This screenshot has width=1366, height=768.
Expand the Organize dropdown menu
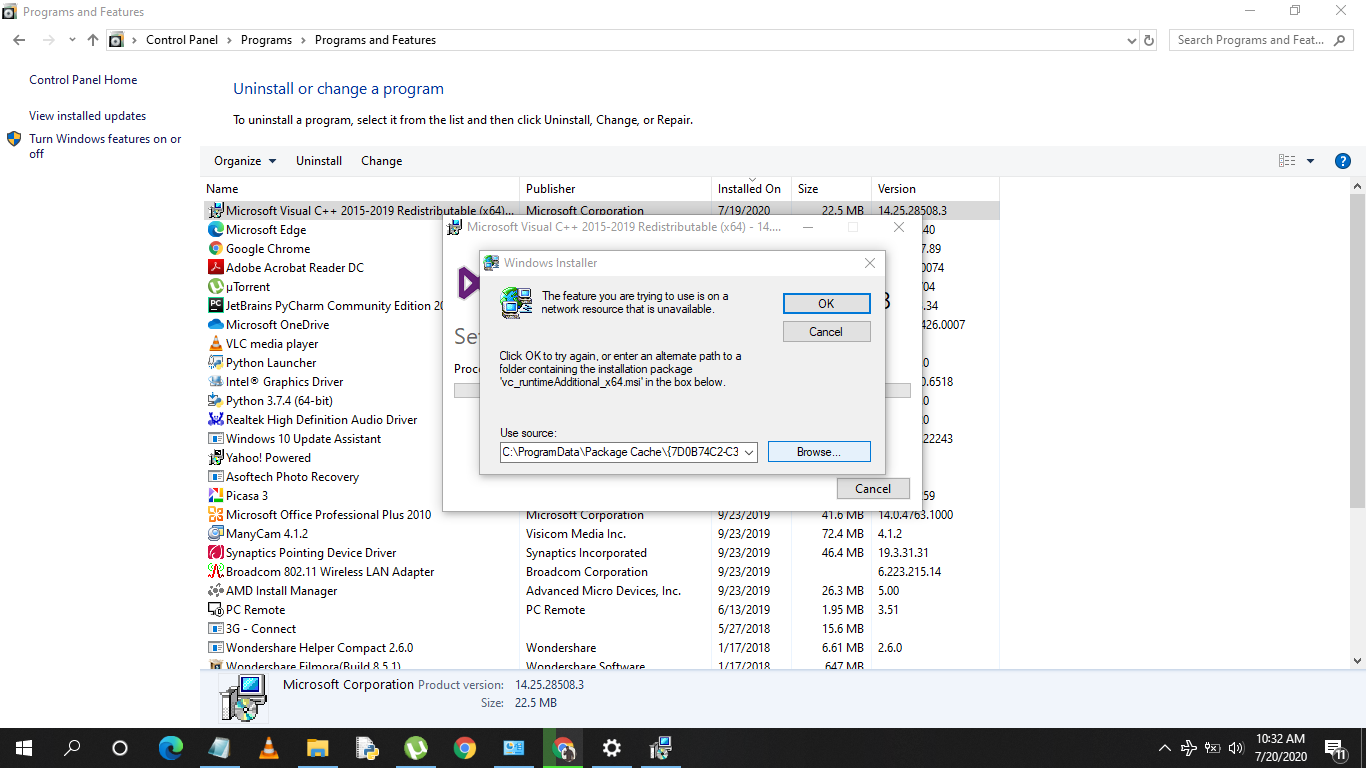click(245, 161)
